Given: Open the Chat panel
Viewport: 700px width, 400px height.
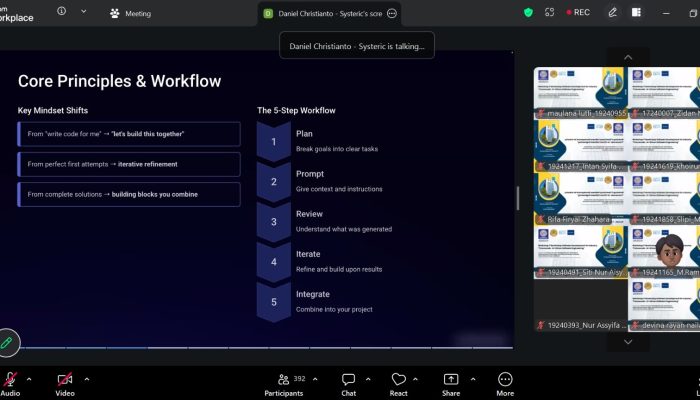Looking at the screenshot, I should tap(349, 384).
